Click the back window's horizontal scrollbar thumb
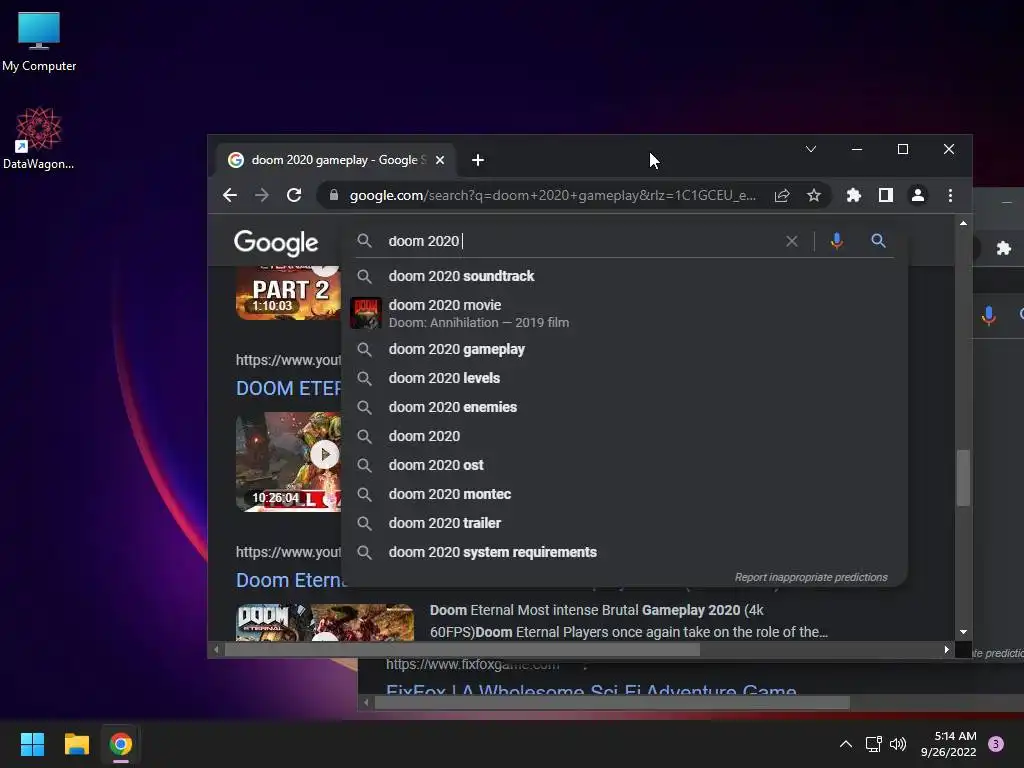The height and width of the screenshot is (768, 1024). point(613,703)
